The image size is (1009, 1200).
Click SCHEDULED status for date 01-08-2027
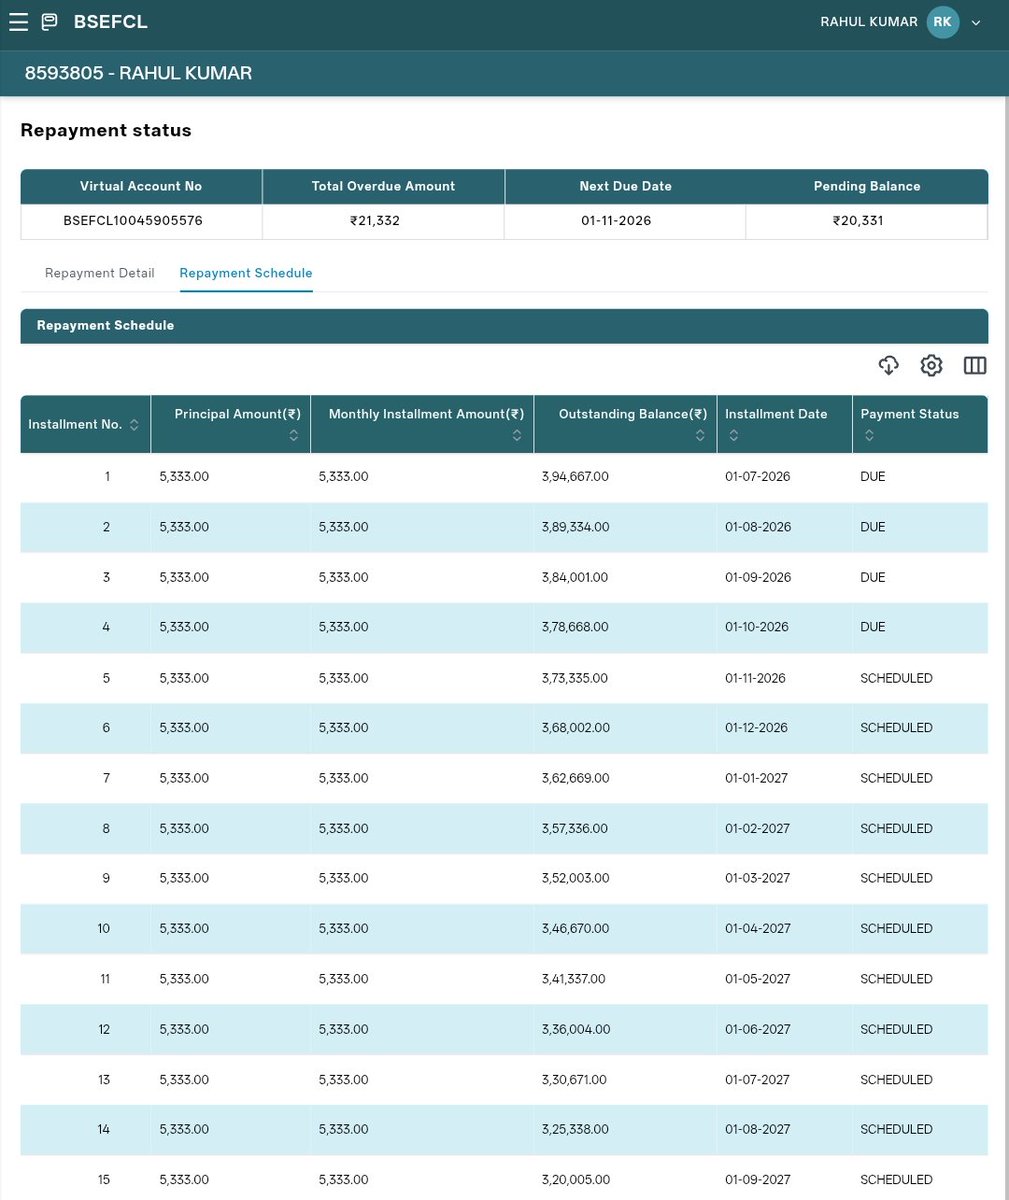coord(896,1129)
